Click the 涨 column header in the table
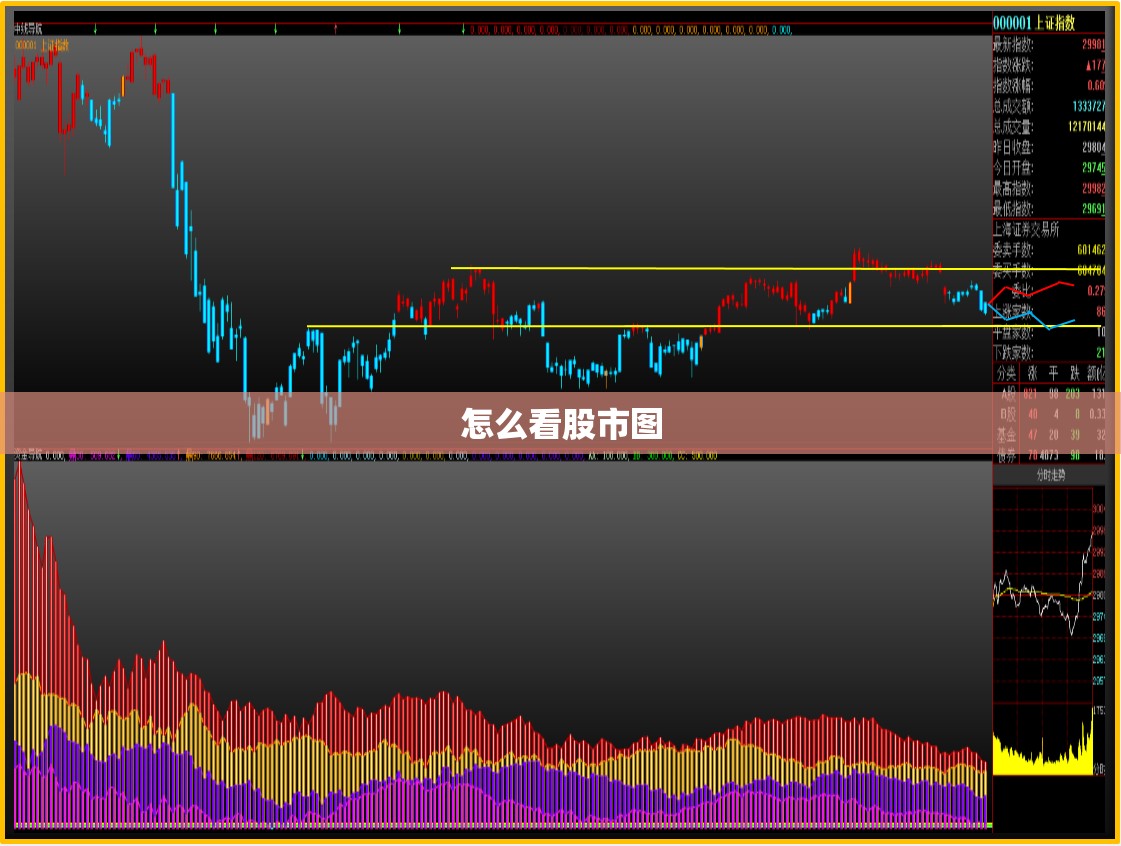Image resolution: width=1121 pixels, height=846 pixels. point(1032,373)
